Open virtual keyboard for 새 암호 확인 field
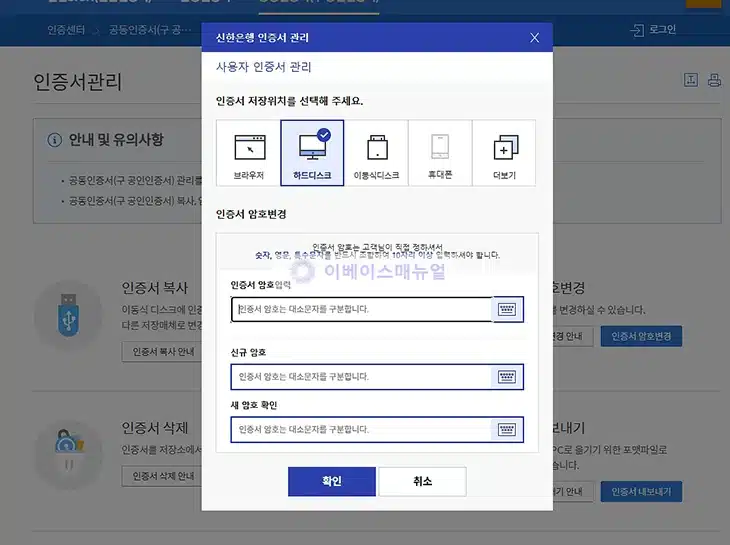 tap(507, 429)
